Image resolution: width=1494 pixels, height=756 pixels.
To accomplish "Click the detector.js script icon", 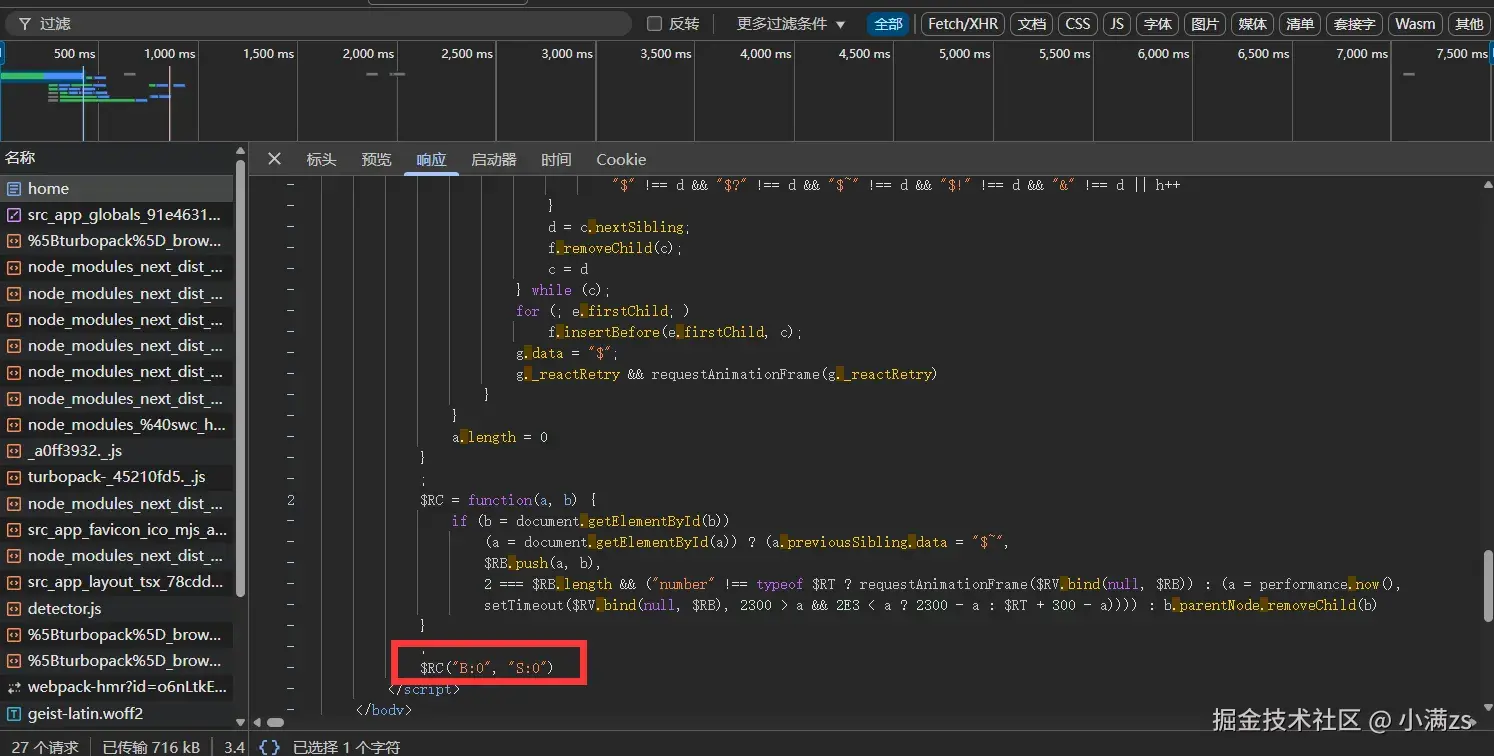I will (x=14, y=608).
